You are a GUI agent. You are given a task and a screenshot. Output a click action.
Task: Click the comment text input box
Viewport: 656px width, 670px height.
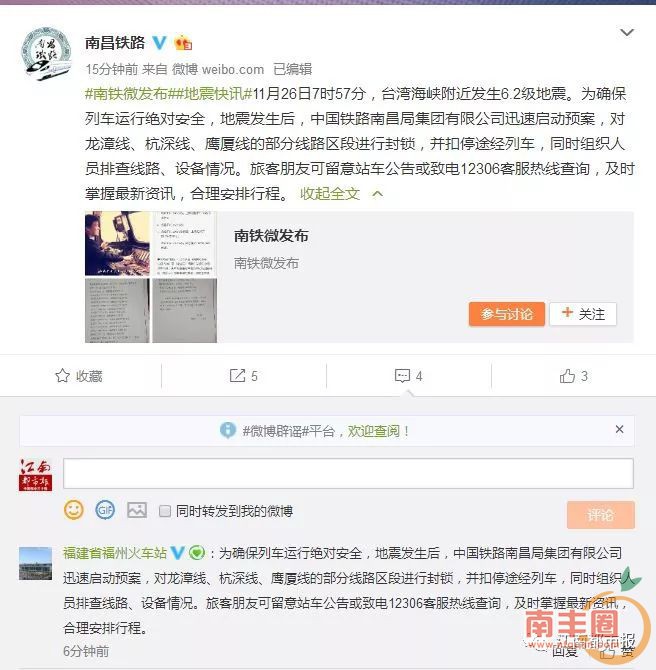click(x=348, y=473)
